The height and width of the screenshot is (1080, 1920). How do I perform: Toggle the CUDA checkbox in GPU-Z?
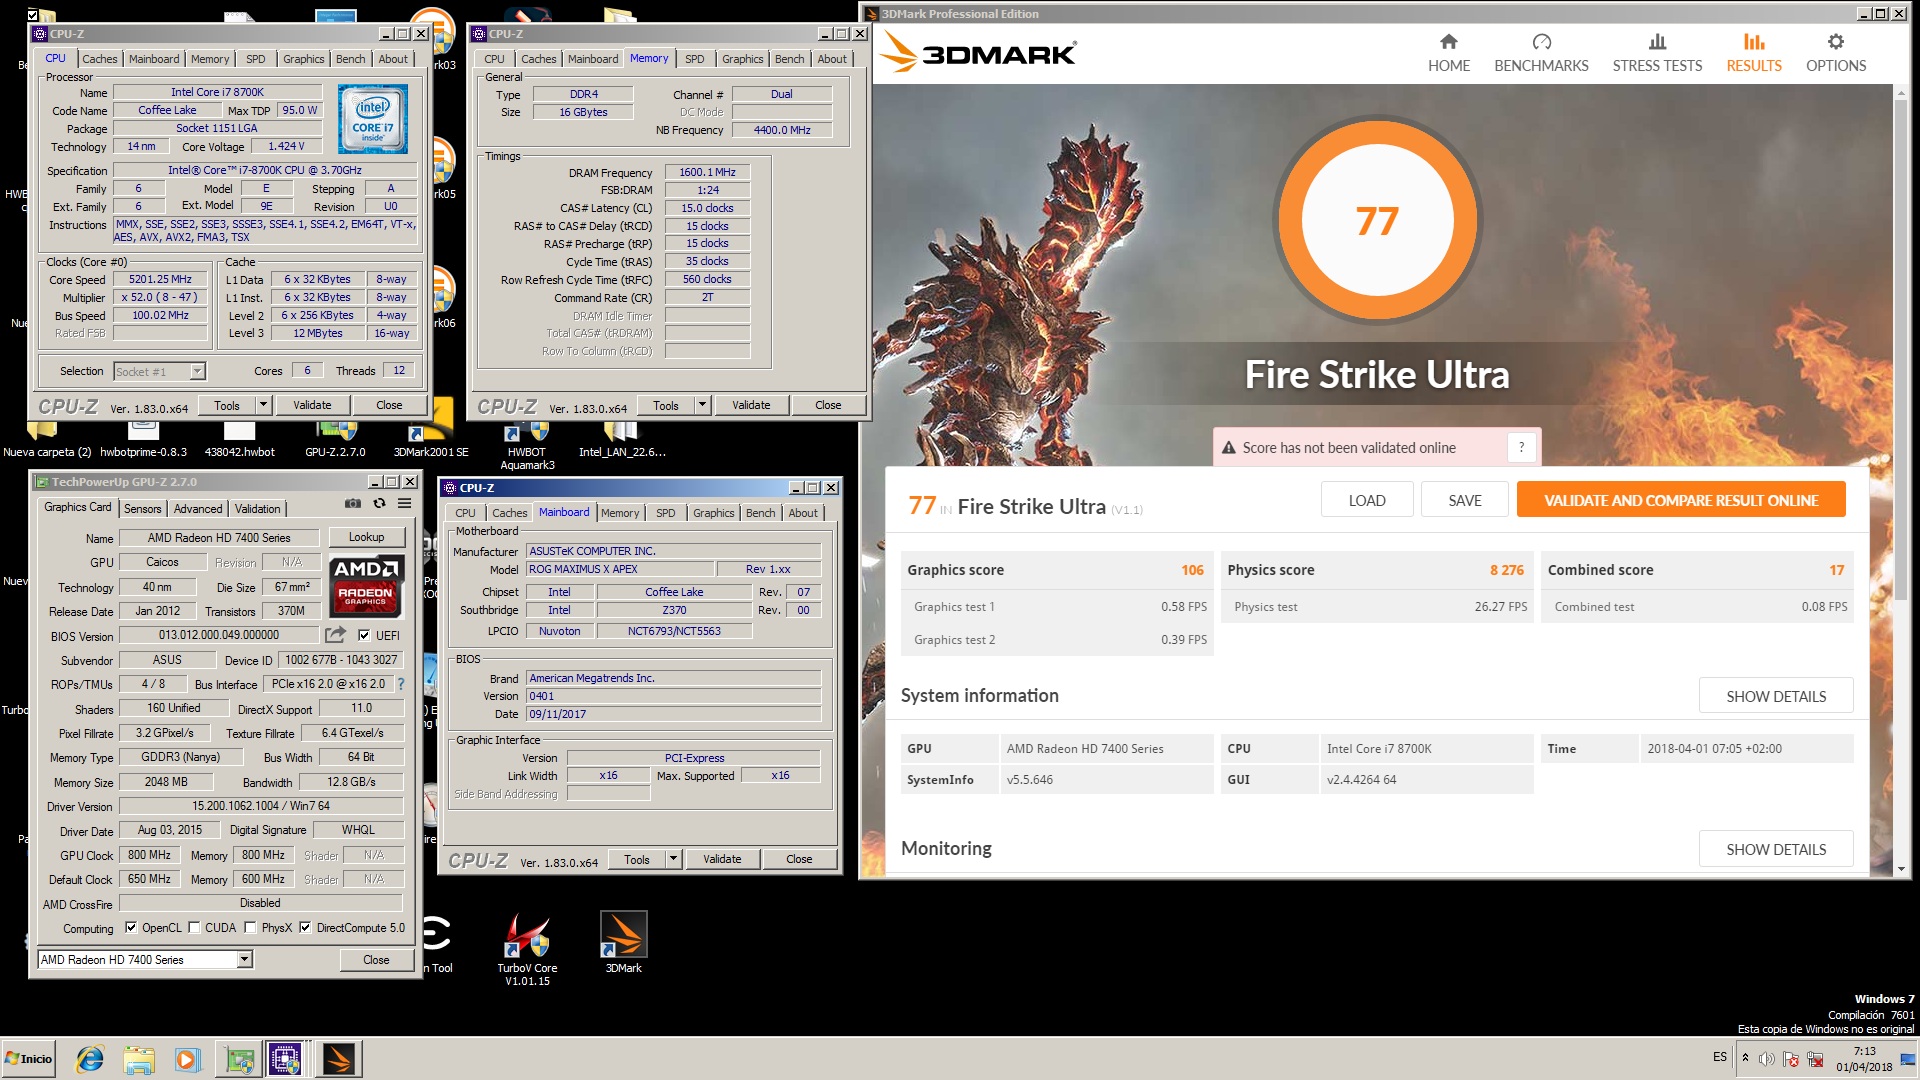(194, 928)
